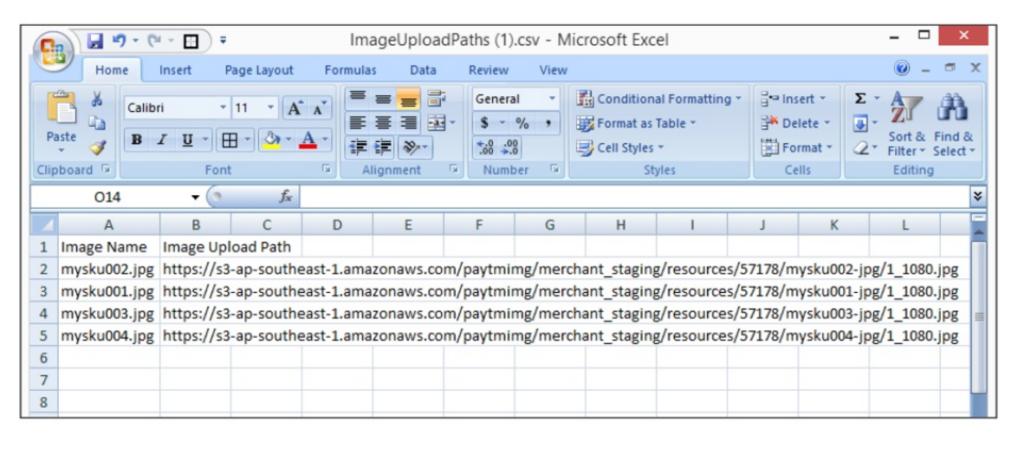
Task: Switch to the Page Layout tab
Action: tap(259, 70)
